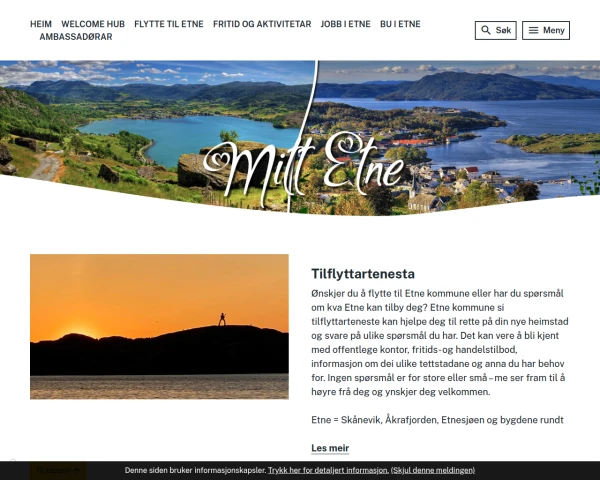Click the magnifying glass search icon
The height and width of the screenshot is (480, 600).
tap(486, 30)
